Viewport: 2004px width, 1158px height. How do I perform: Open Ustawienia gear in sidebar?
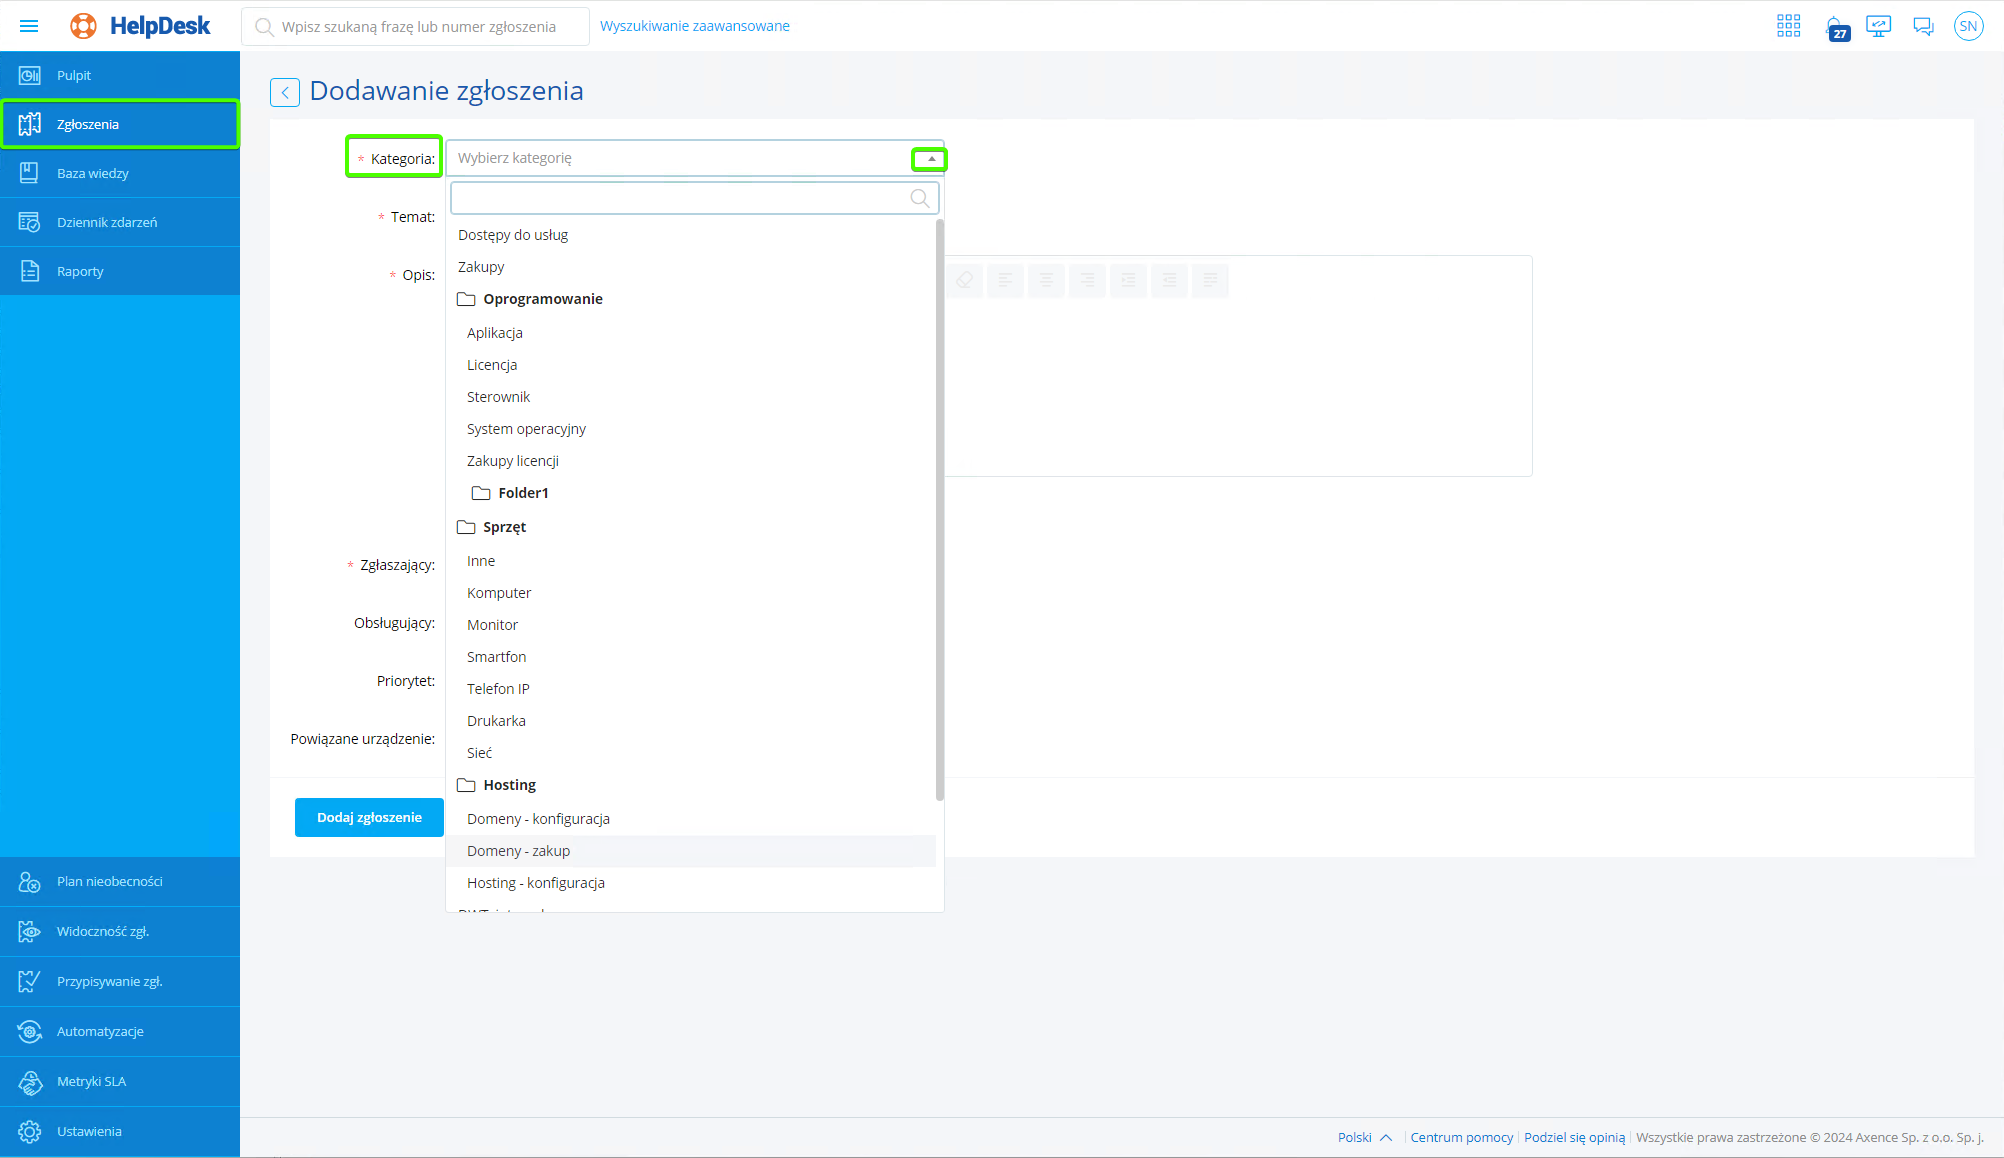click(30, 1131)
